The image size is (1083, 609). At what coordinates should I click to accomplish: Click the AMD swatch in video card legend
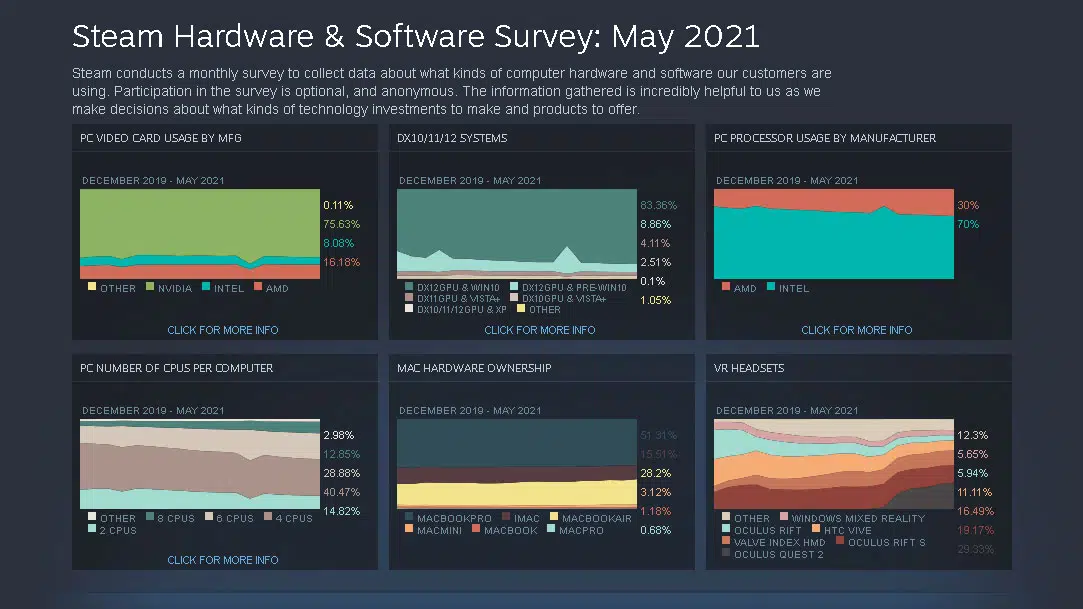coord(258,287)
